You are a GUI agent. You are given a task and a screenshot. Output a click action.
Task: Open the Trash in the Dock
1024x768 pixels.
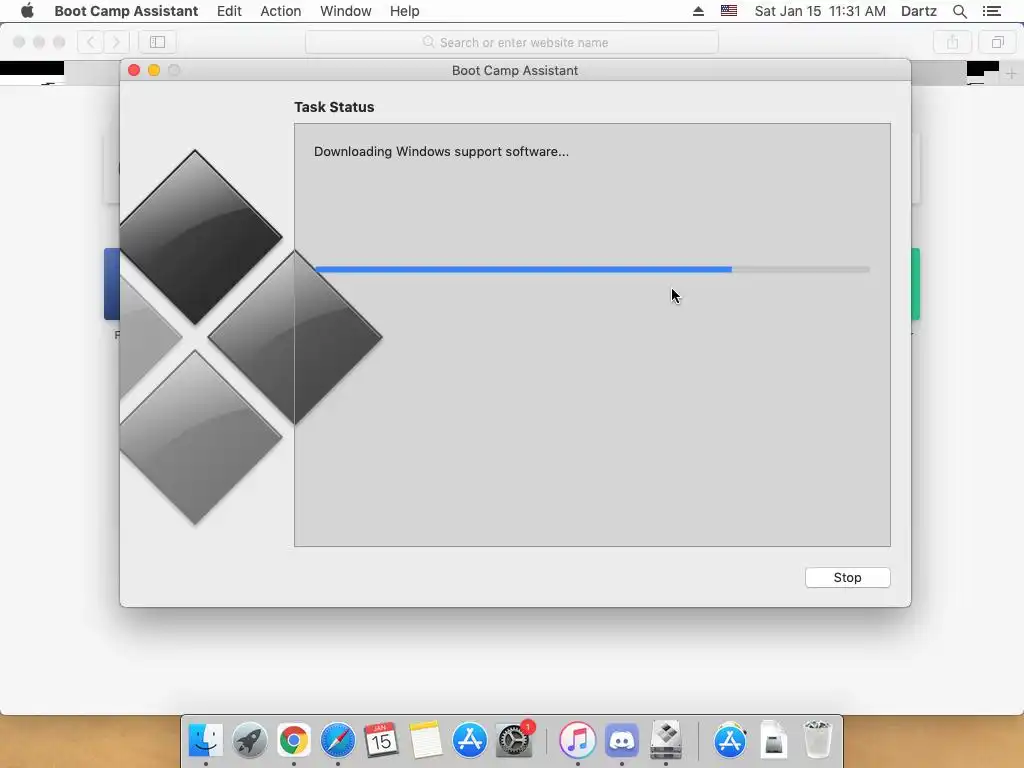(x=817, y=740)
